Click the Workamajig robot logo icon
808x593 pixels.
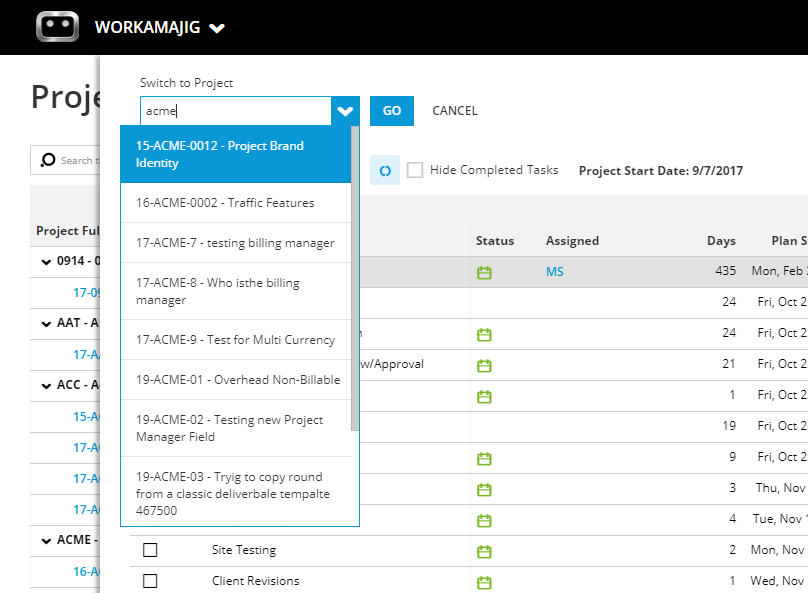56,27
